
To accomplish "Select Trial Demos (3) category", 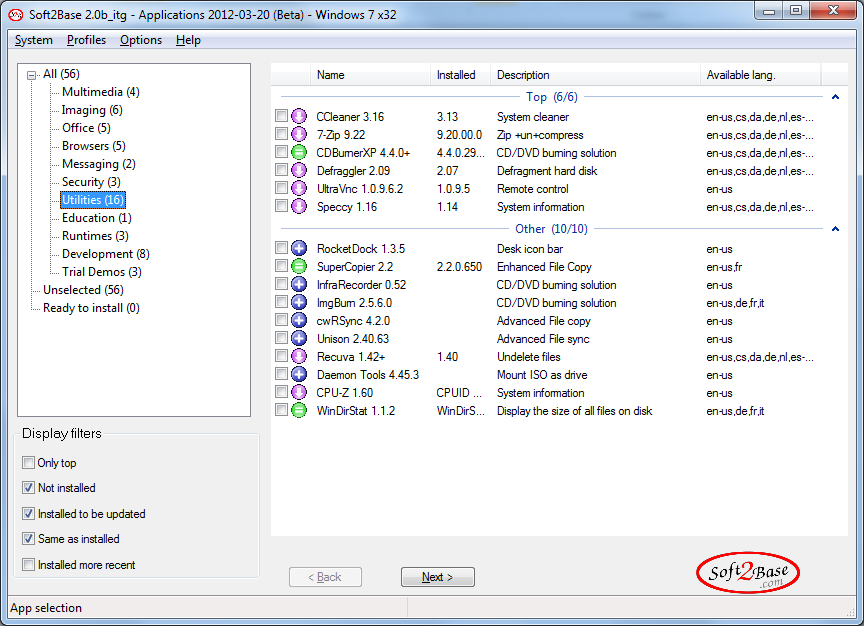I will 101,272.
